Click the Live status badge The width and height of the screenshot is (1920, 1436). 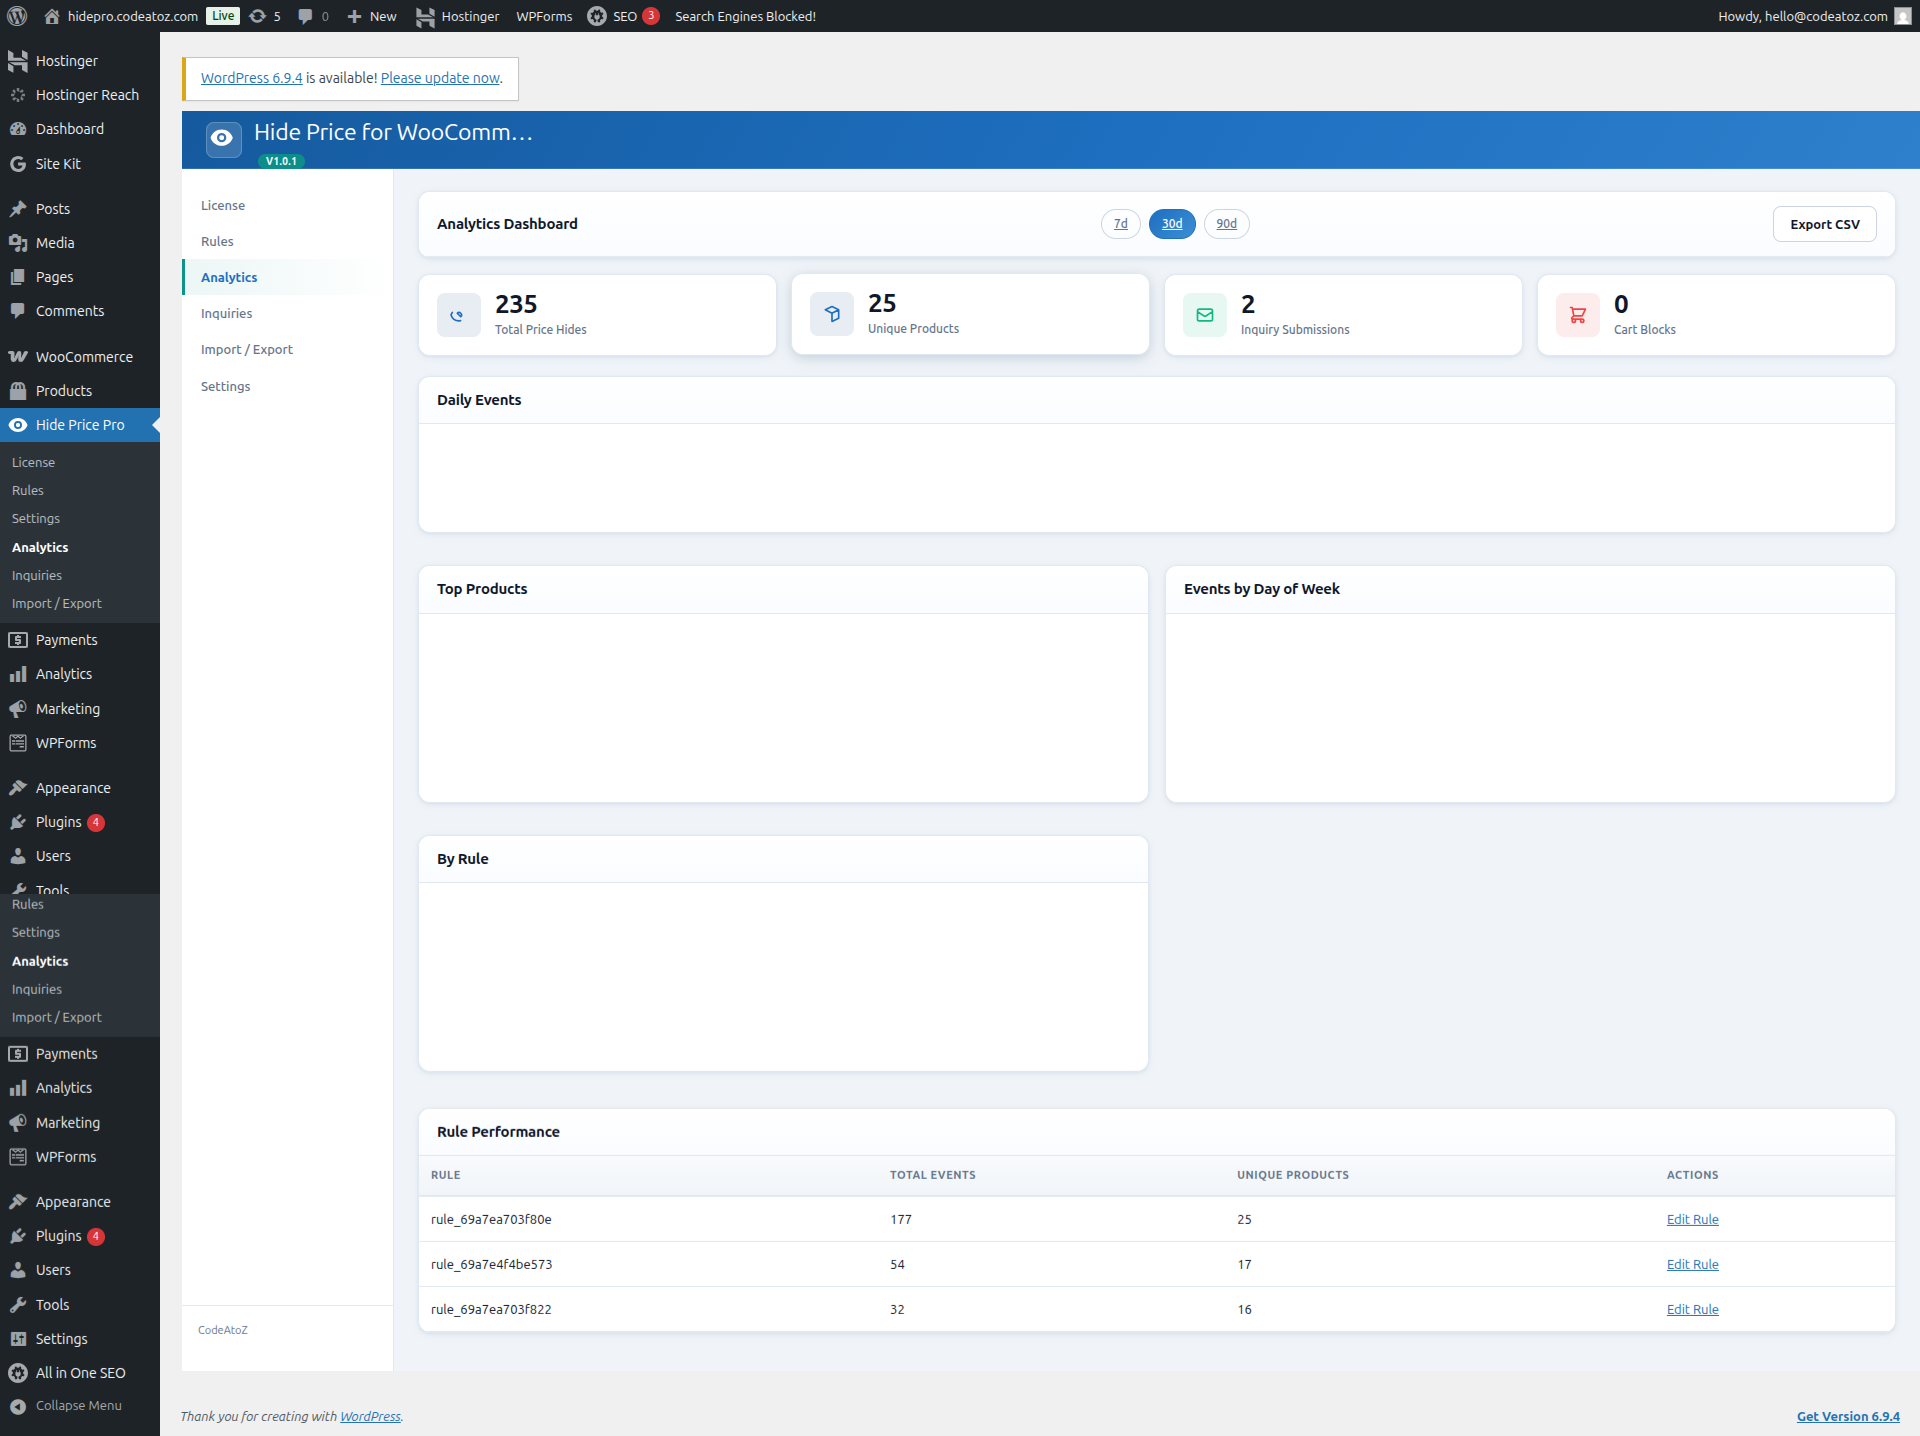tap(223, 16)
